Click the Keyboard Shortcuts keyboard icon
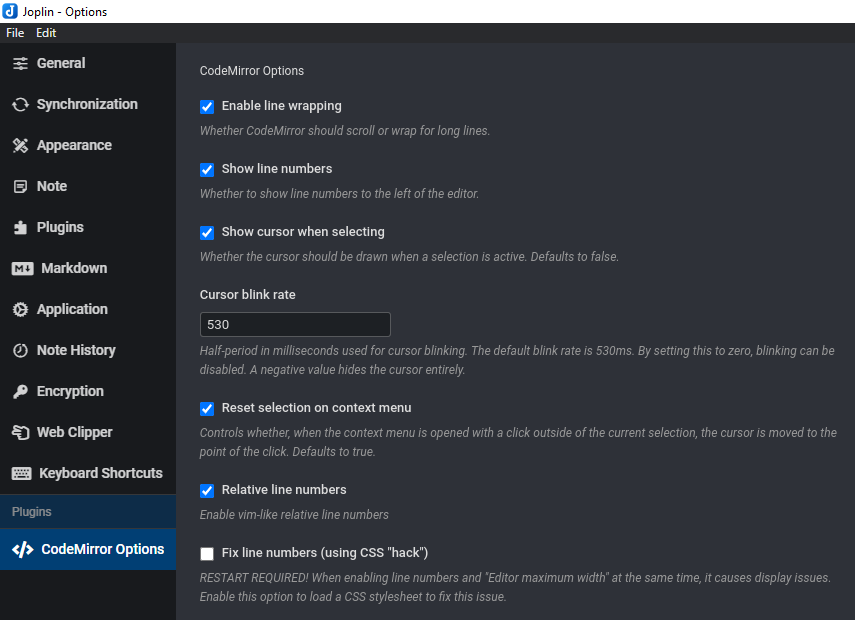The height and width of the screenshot is (620, 855). (x=21, y=473)
